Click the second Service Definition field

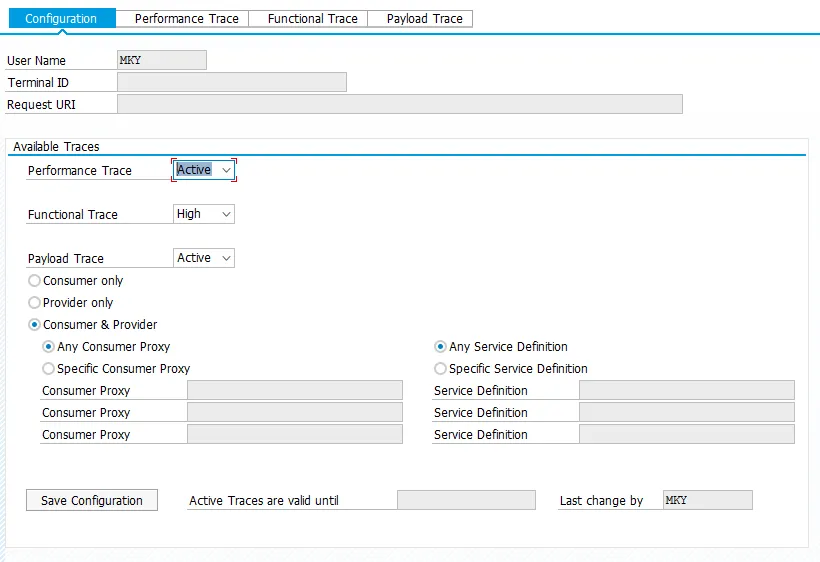(x=687, y=412)
